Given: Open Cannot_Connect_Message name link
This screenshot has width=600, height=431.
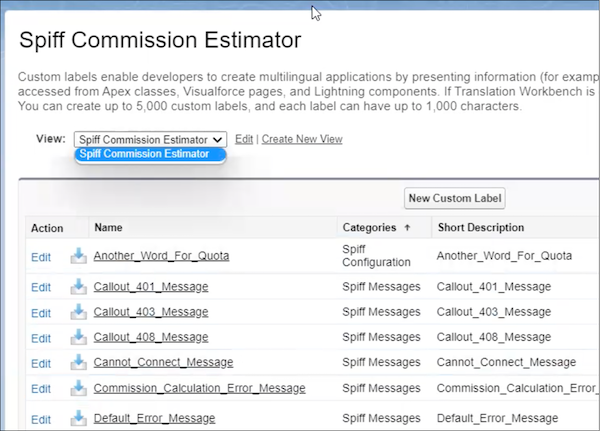Looking at the screenshot, I should [x=163, y=362].
